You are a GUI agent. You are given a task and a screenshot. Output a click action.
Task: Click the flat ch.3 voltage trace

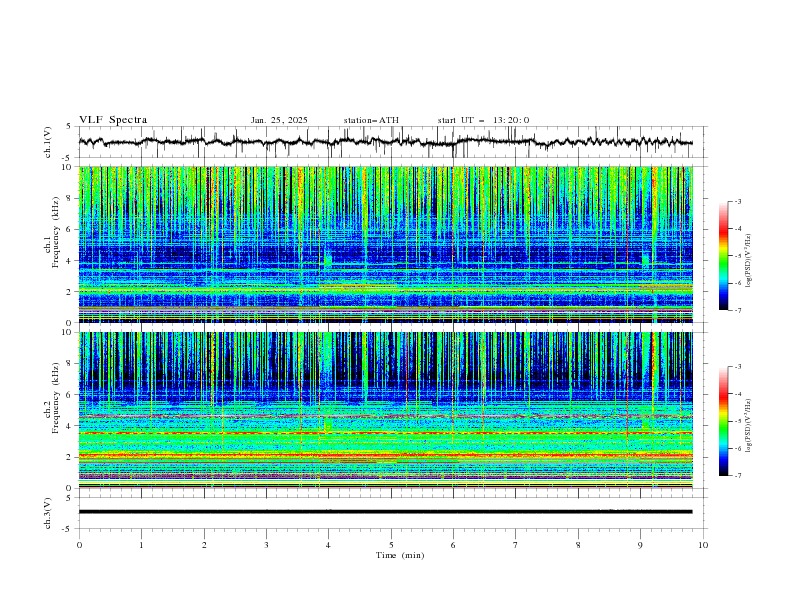(x=385, y=512)
